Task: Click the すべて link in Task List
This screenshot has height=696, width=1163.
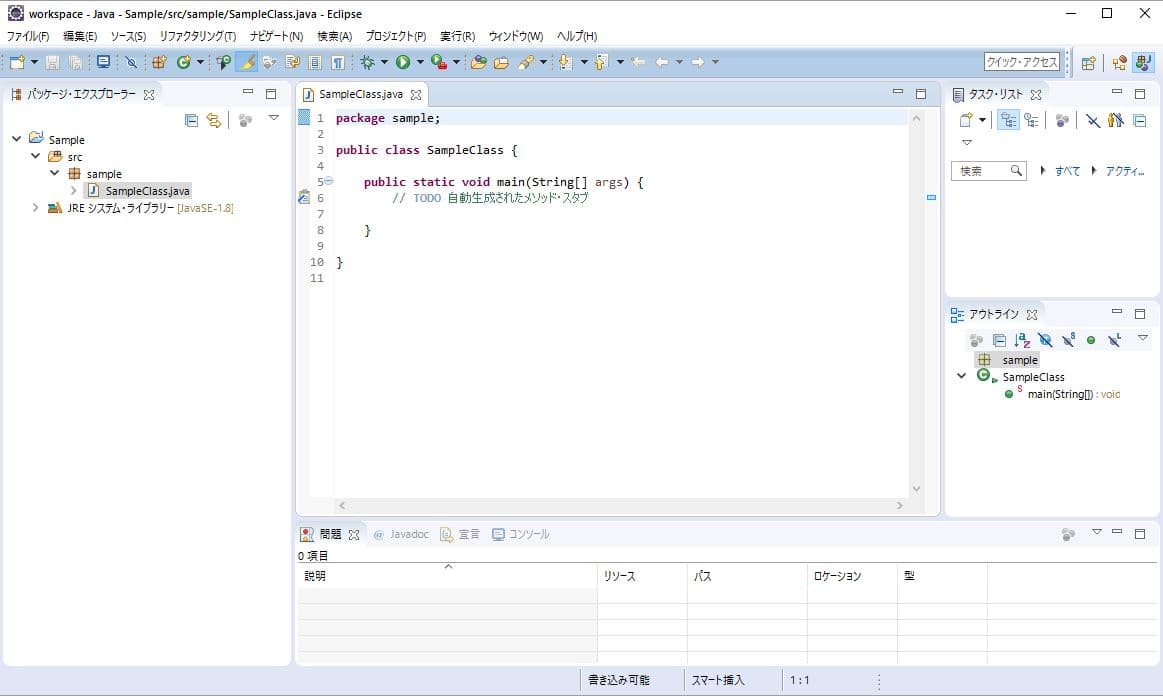Action: point(1067,171)
